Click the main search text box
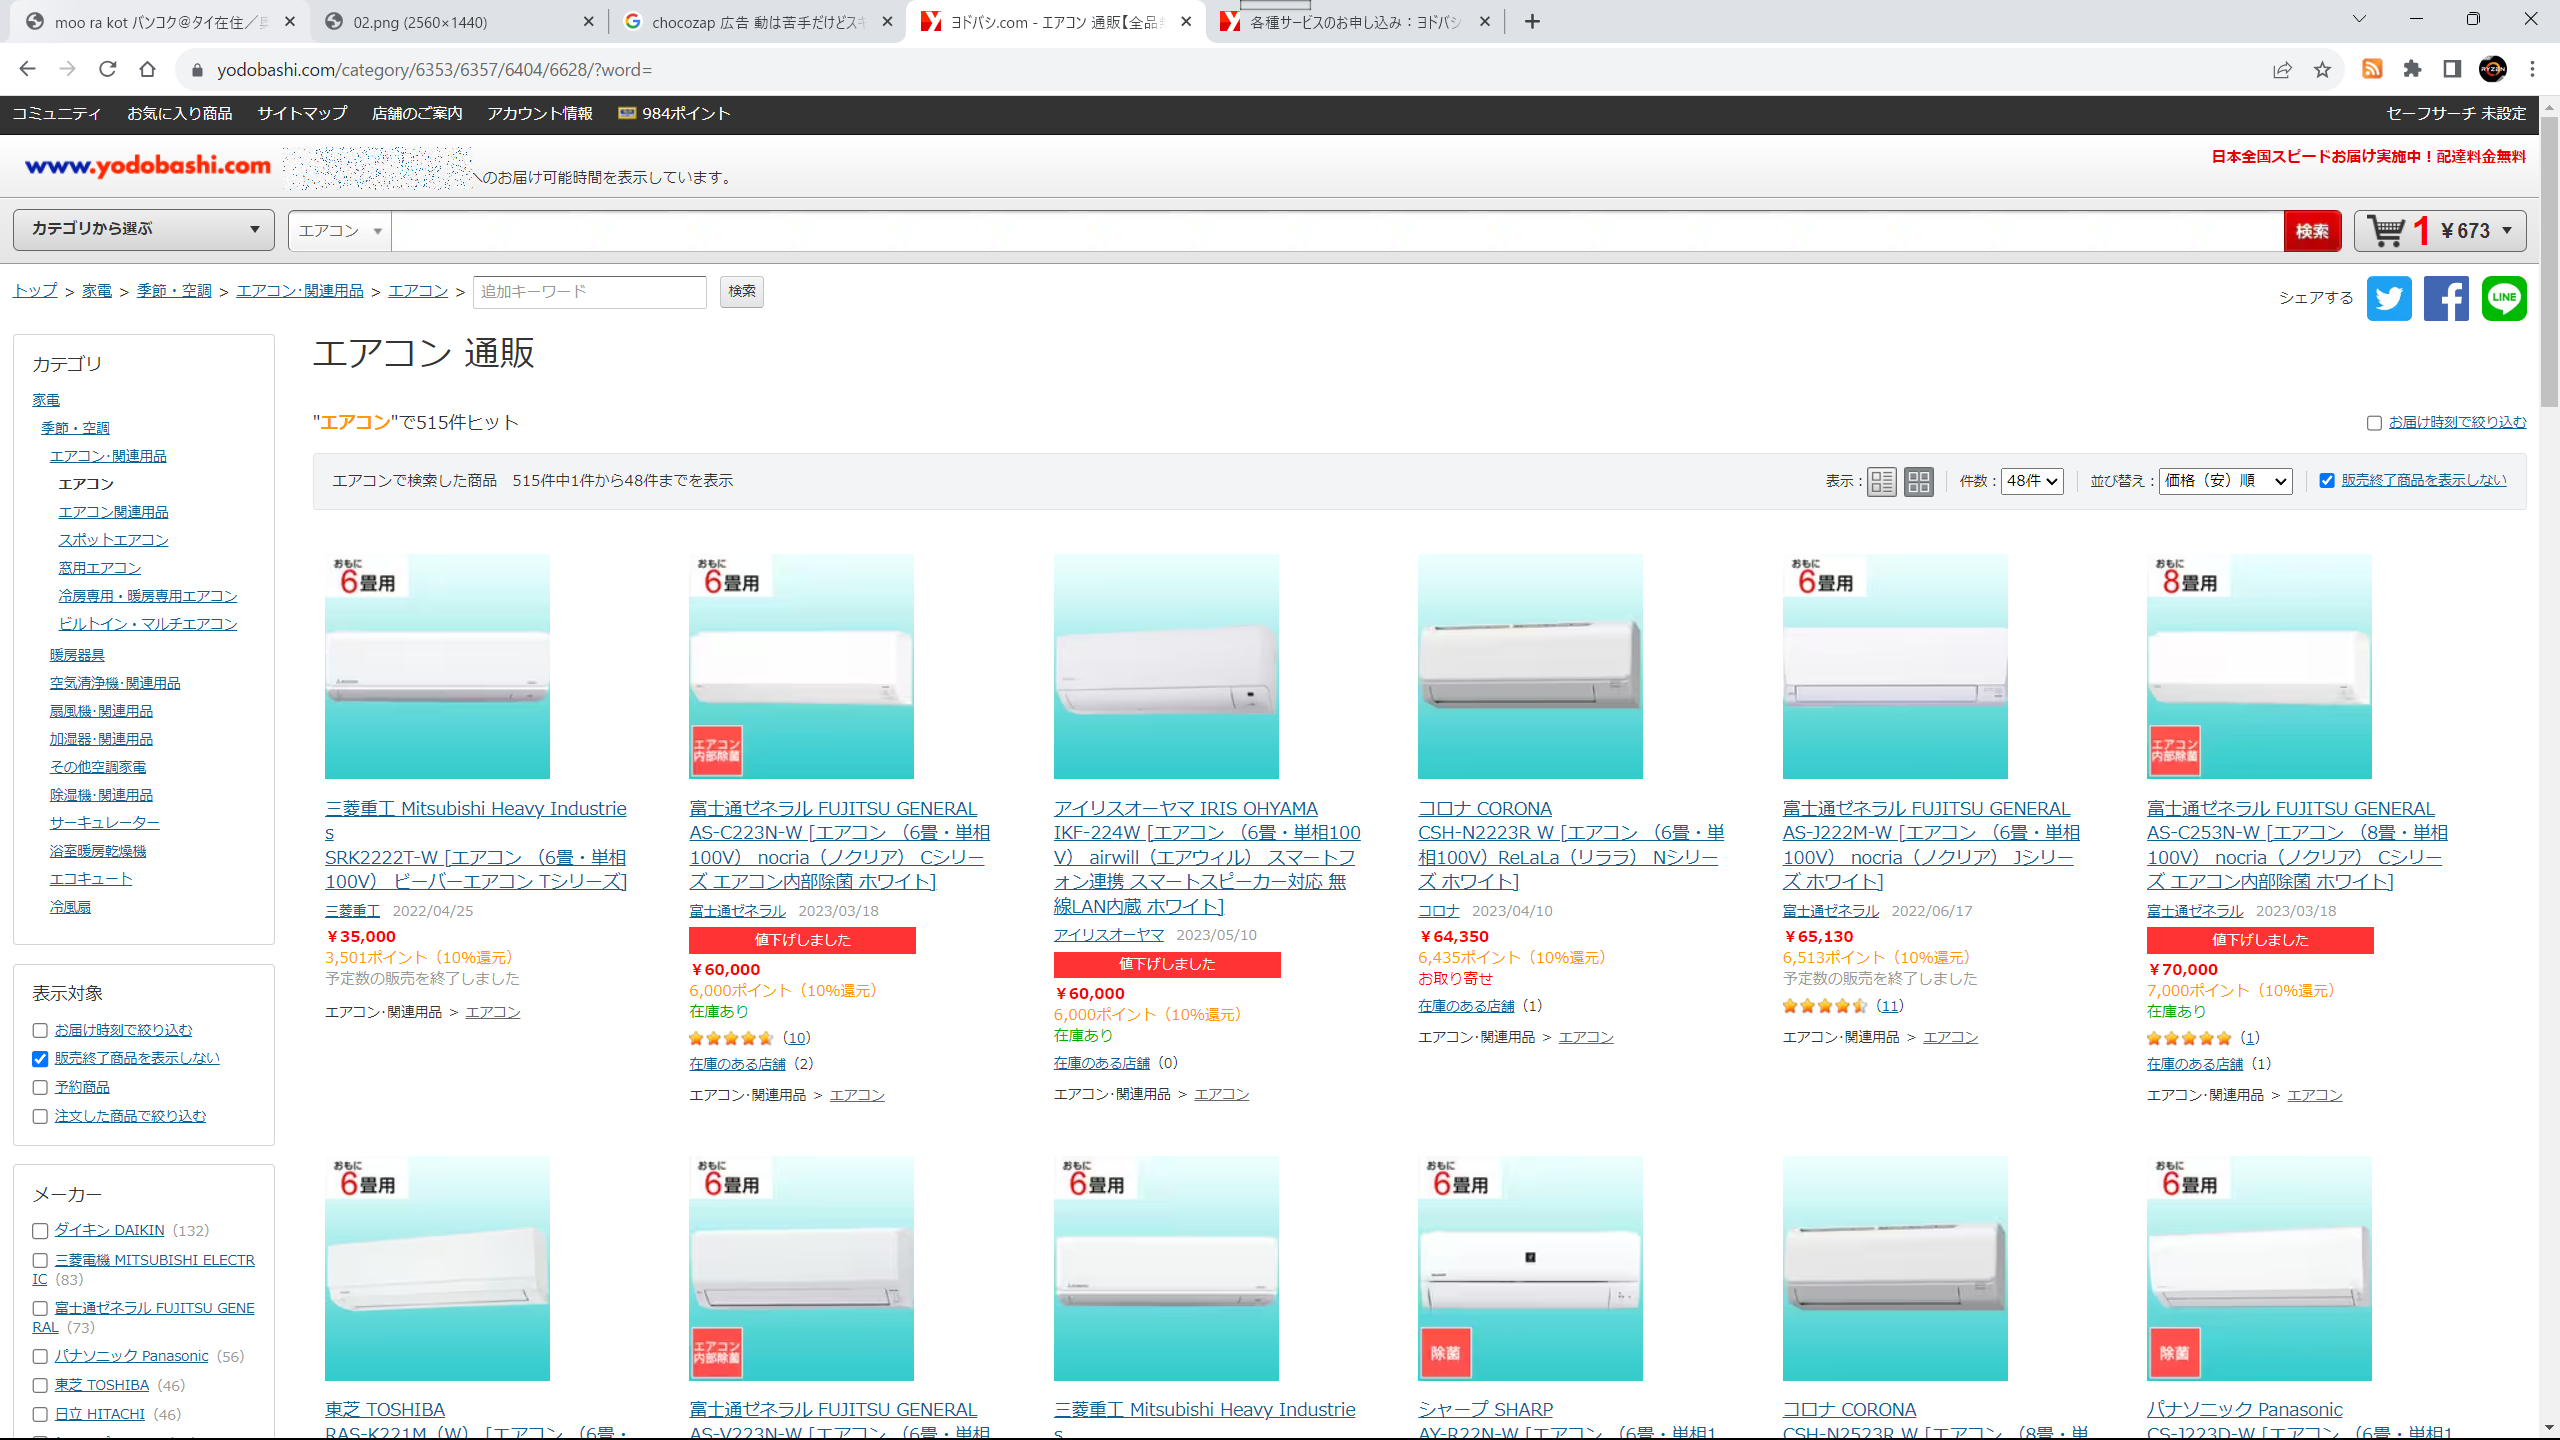2560x1440 pixels. (x=1338, y=231)
